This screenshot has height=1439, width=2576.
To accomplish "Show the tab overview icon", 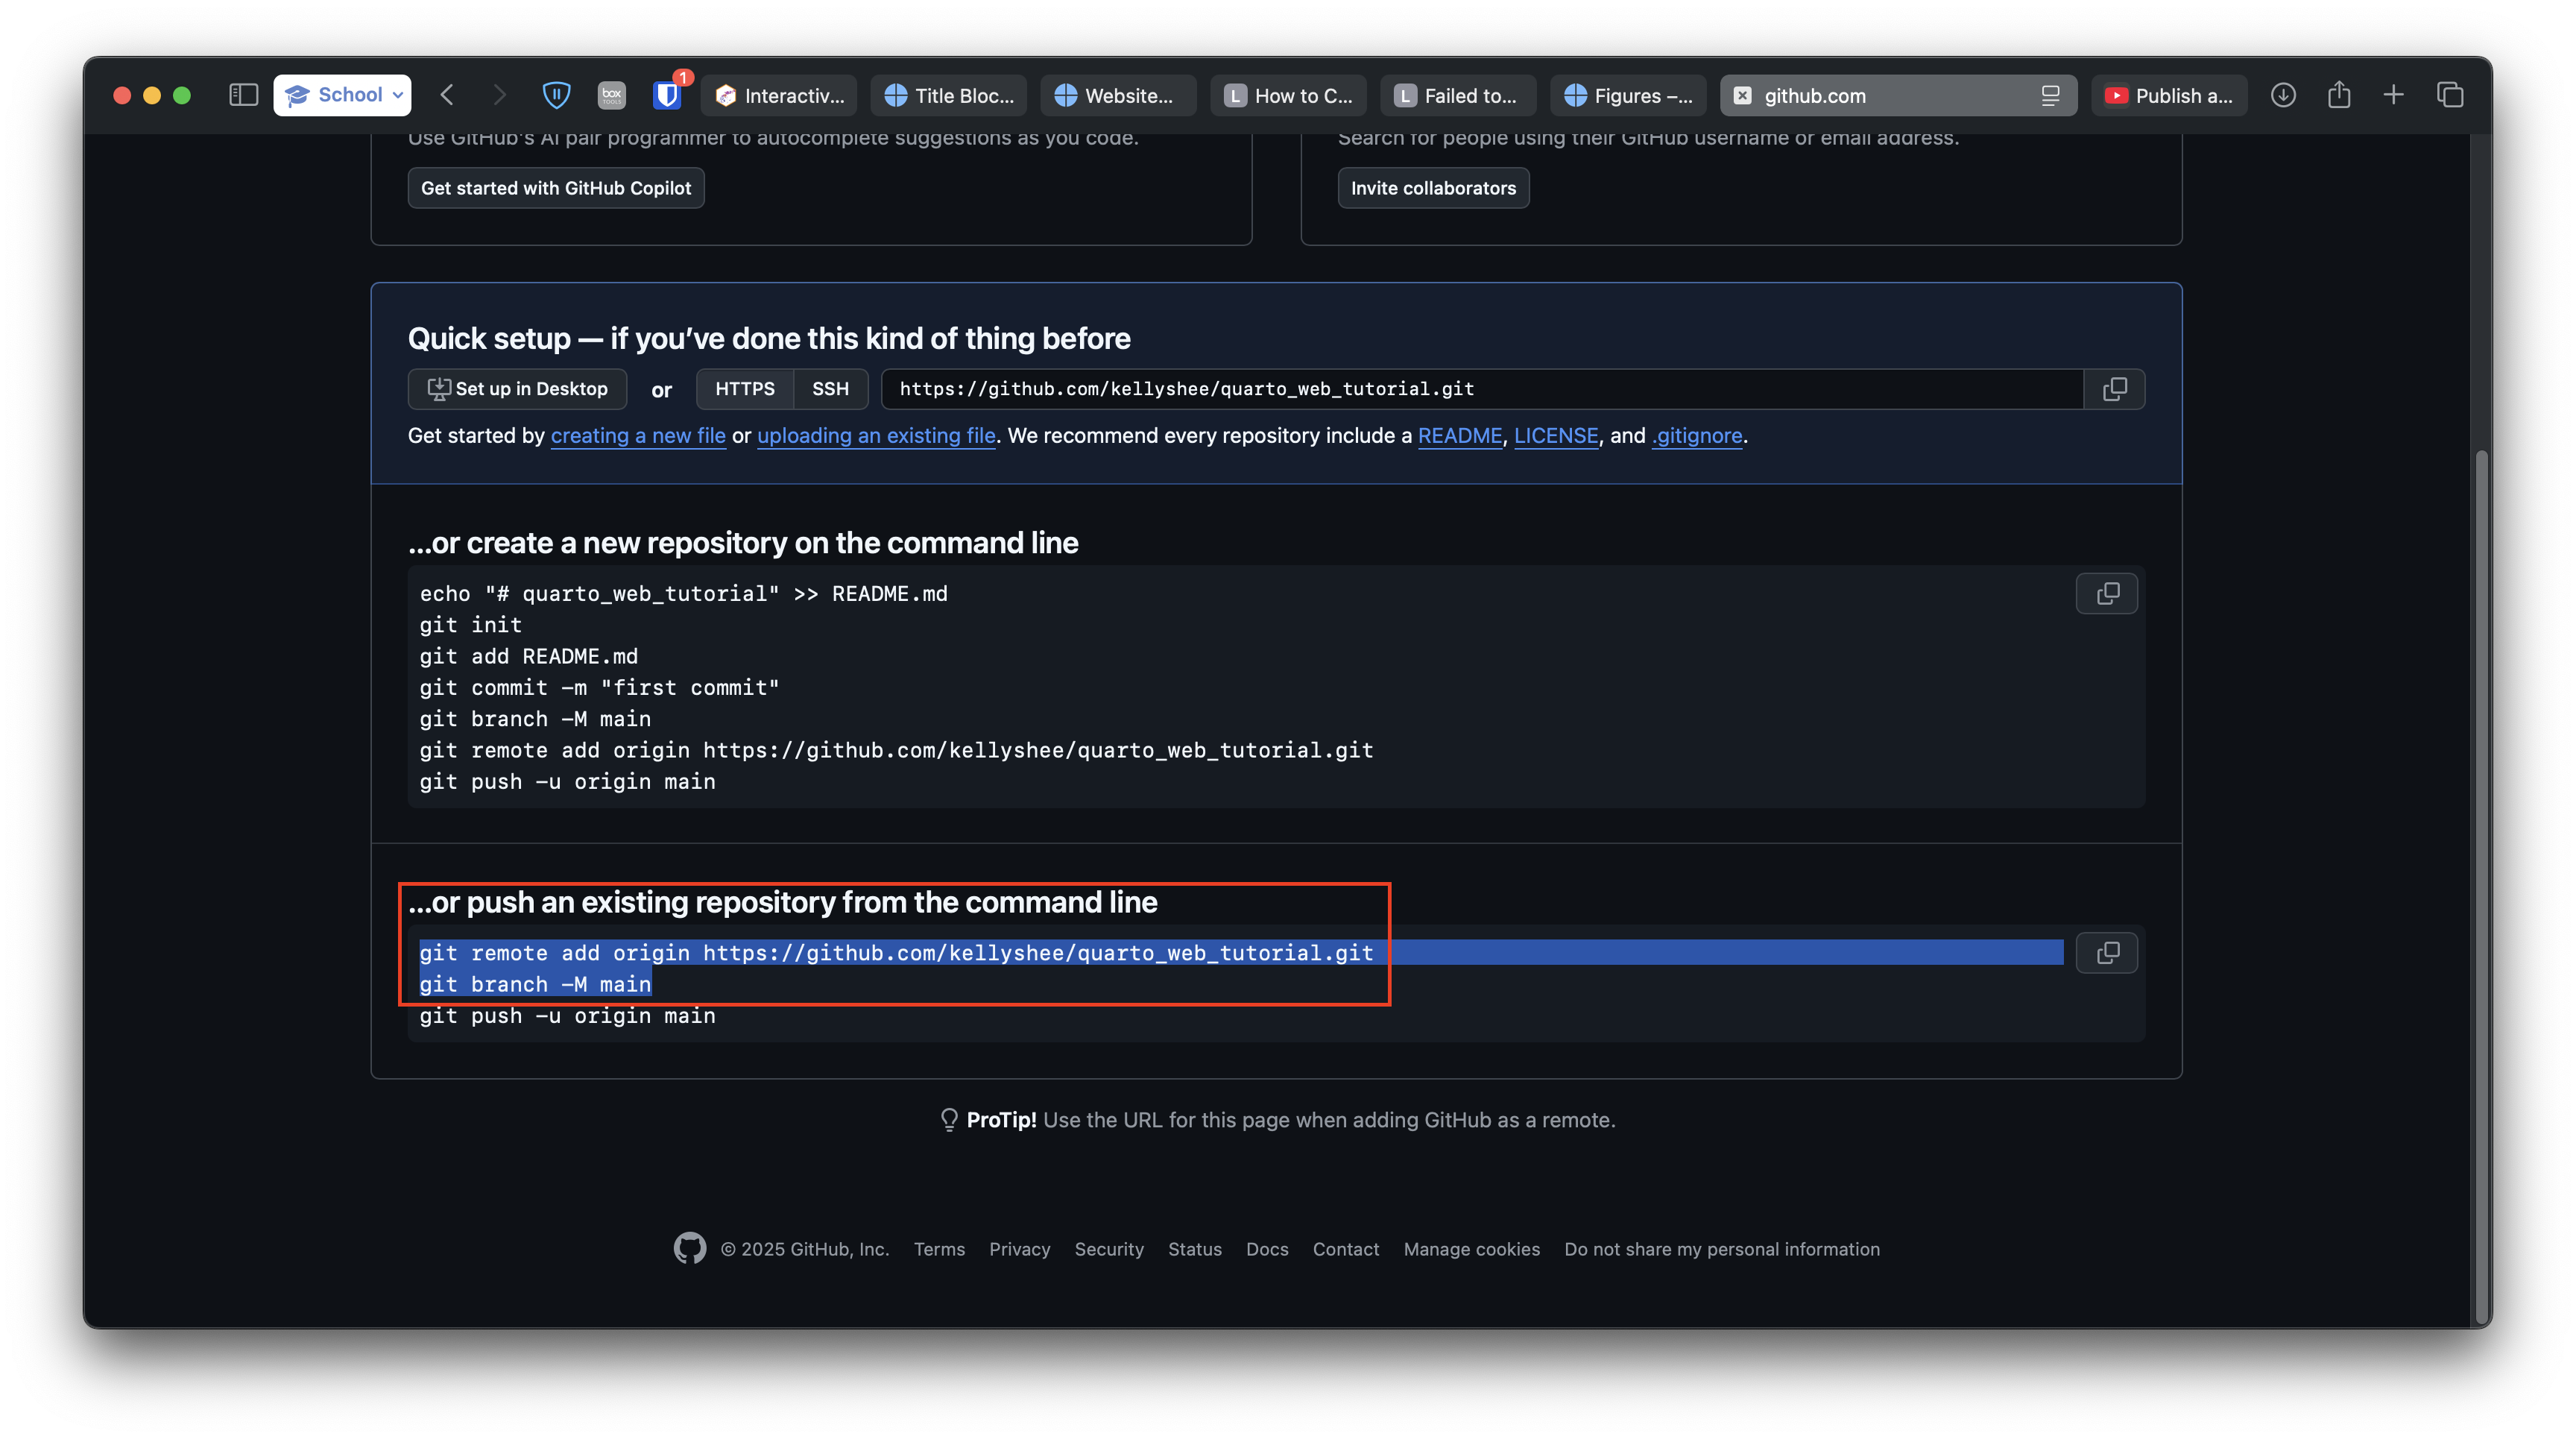I will [2450, 95].
